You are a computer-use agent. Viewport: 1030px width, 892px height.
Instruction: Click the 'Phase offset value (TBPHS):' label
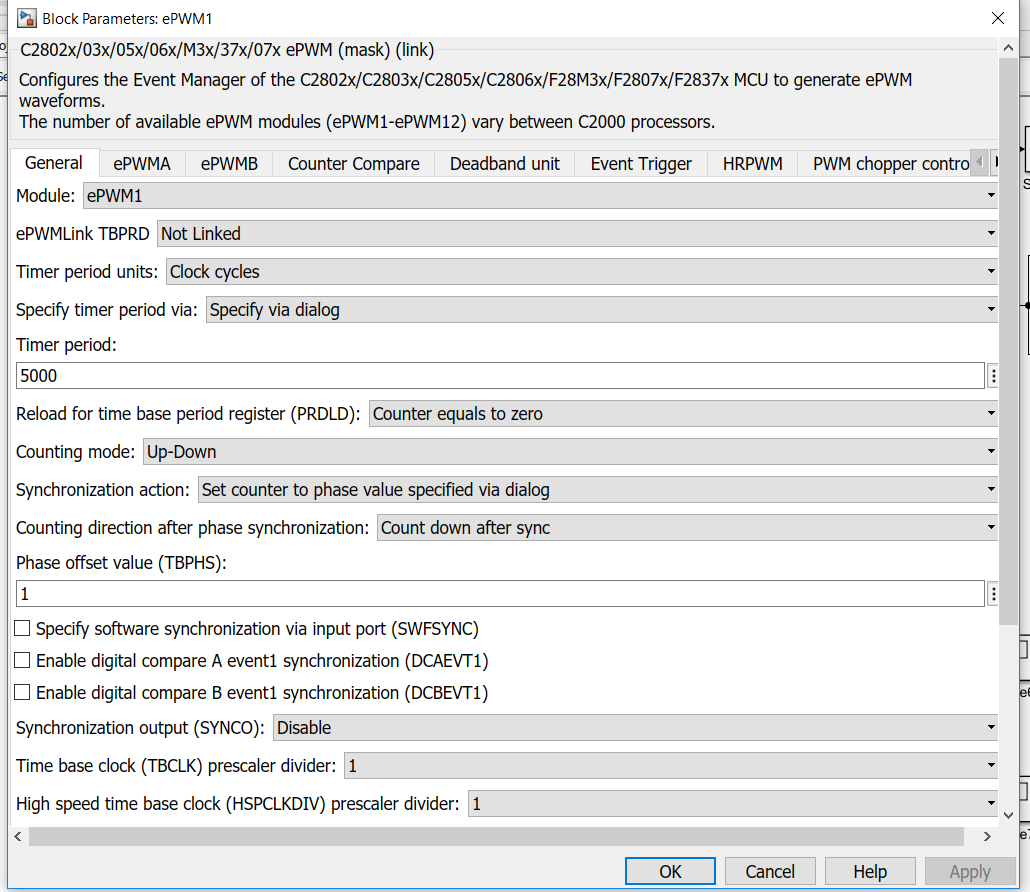122,563
